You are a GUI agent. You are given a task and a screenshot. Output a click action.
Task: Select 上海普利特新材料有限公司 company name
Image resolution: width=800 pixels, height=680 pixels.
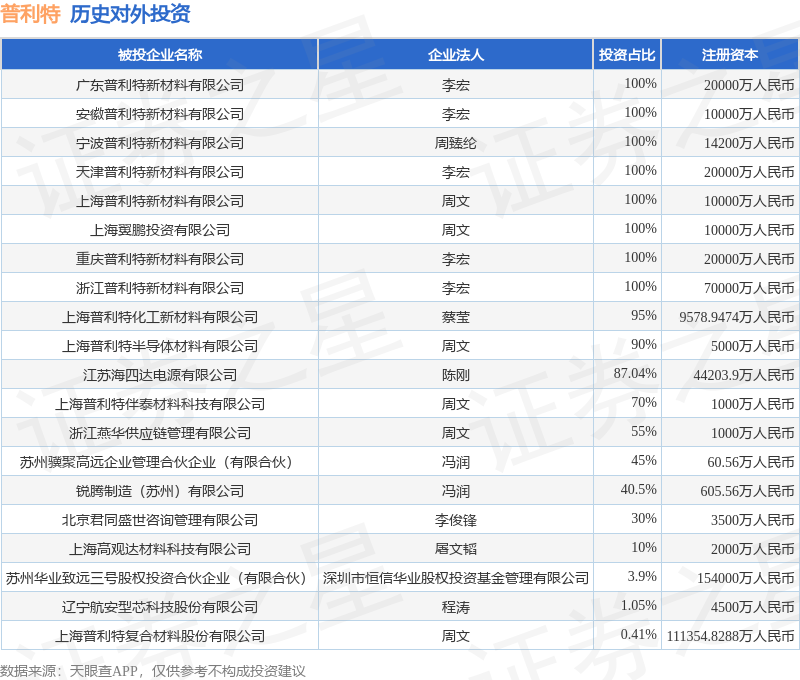click(160, 202)
